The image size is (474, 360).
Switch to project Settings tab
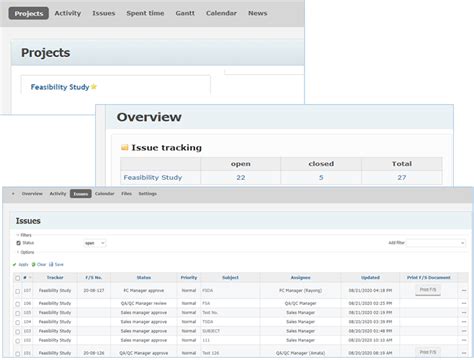(148, 194)
